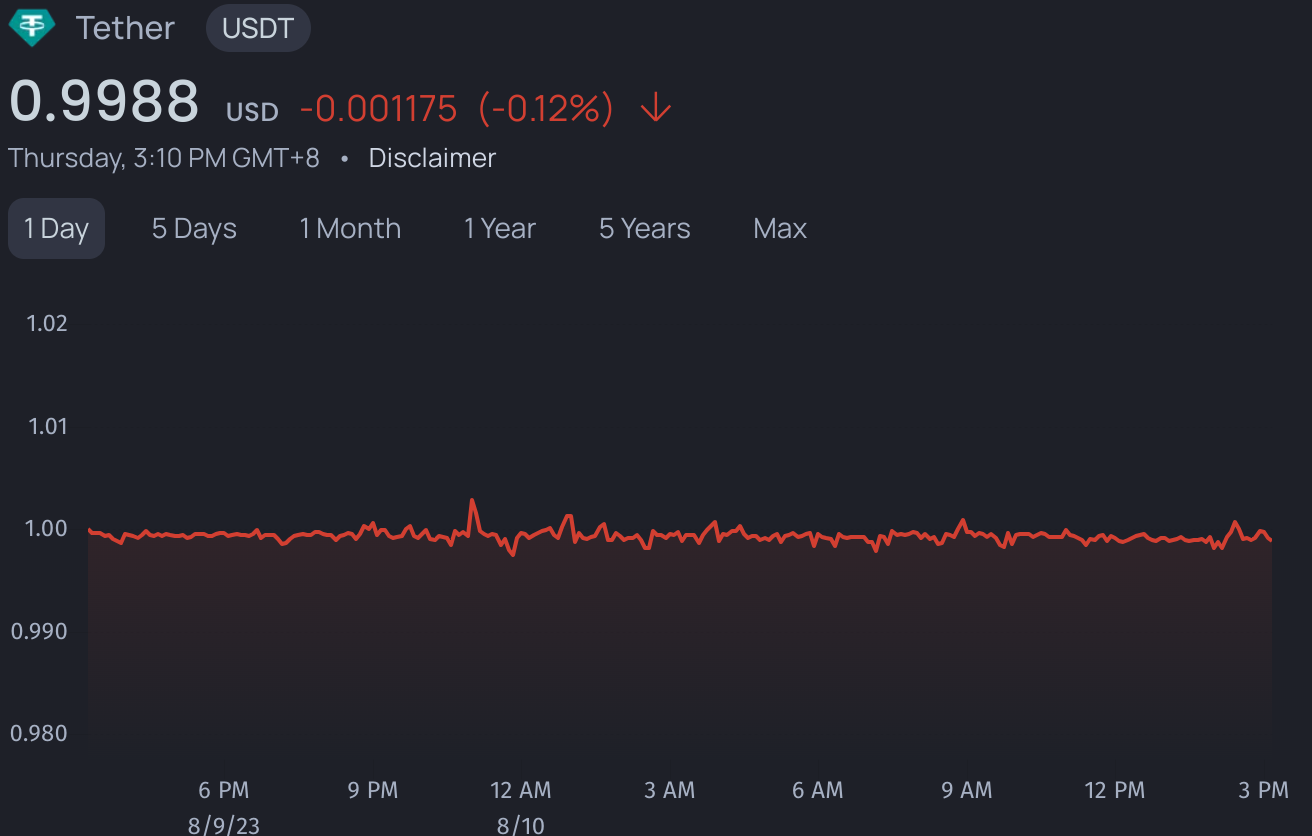Click the 3 PM x-axis label
The height and width of the screenshot is (836, 1312).
tap(1264, 790)
